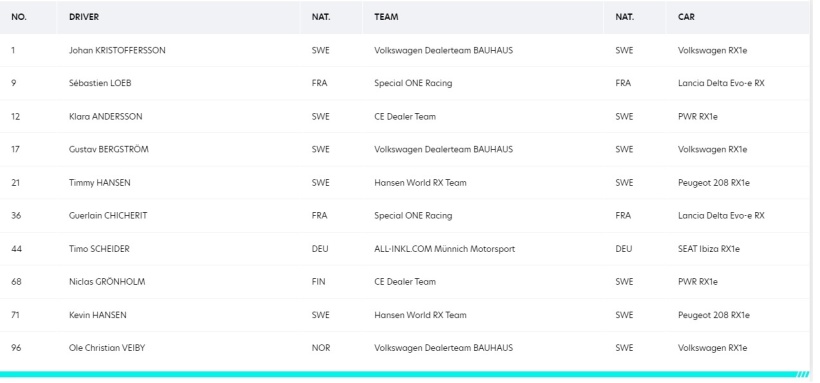Open Timmy HANSEN driver entry
Screen dimensions: 820x383
(100, 183)
